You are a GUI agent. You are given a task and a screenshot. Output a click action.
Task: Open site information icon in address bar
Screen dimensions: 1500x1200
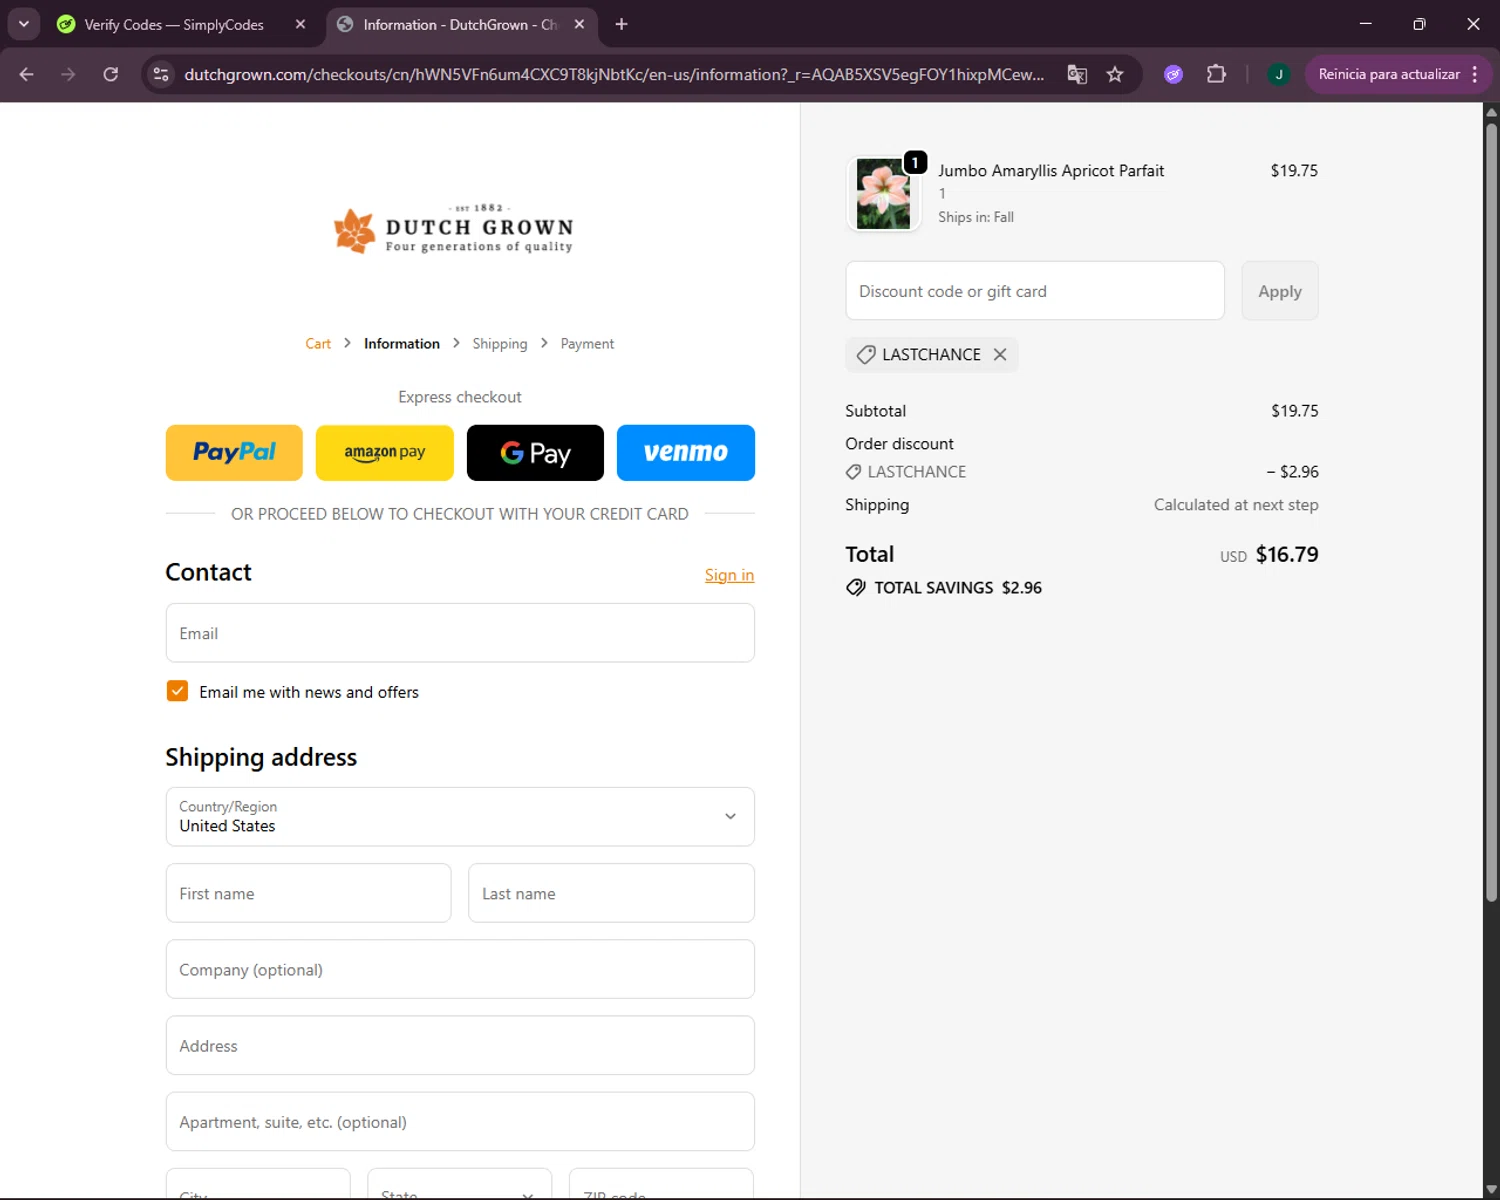(161, 74)
